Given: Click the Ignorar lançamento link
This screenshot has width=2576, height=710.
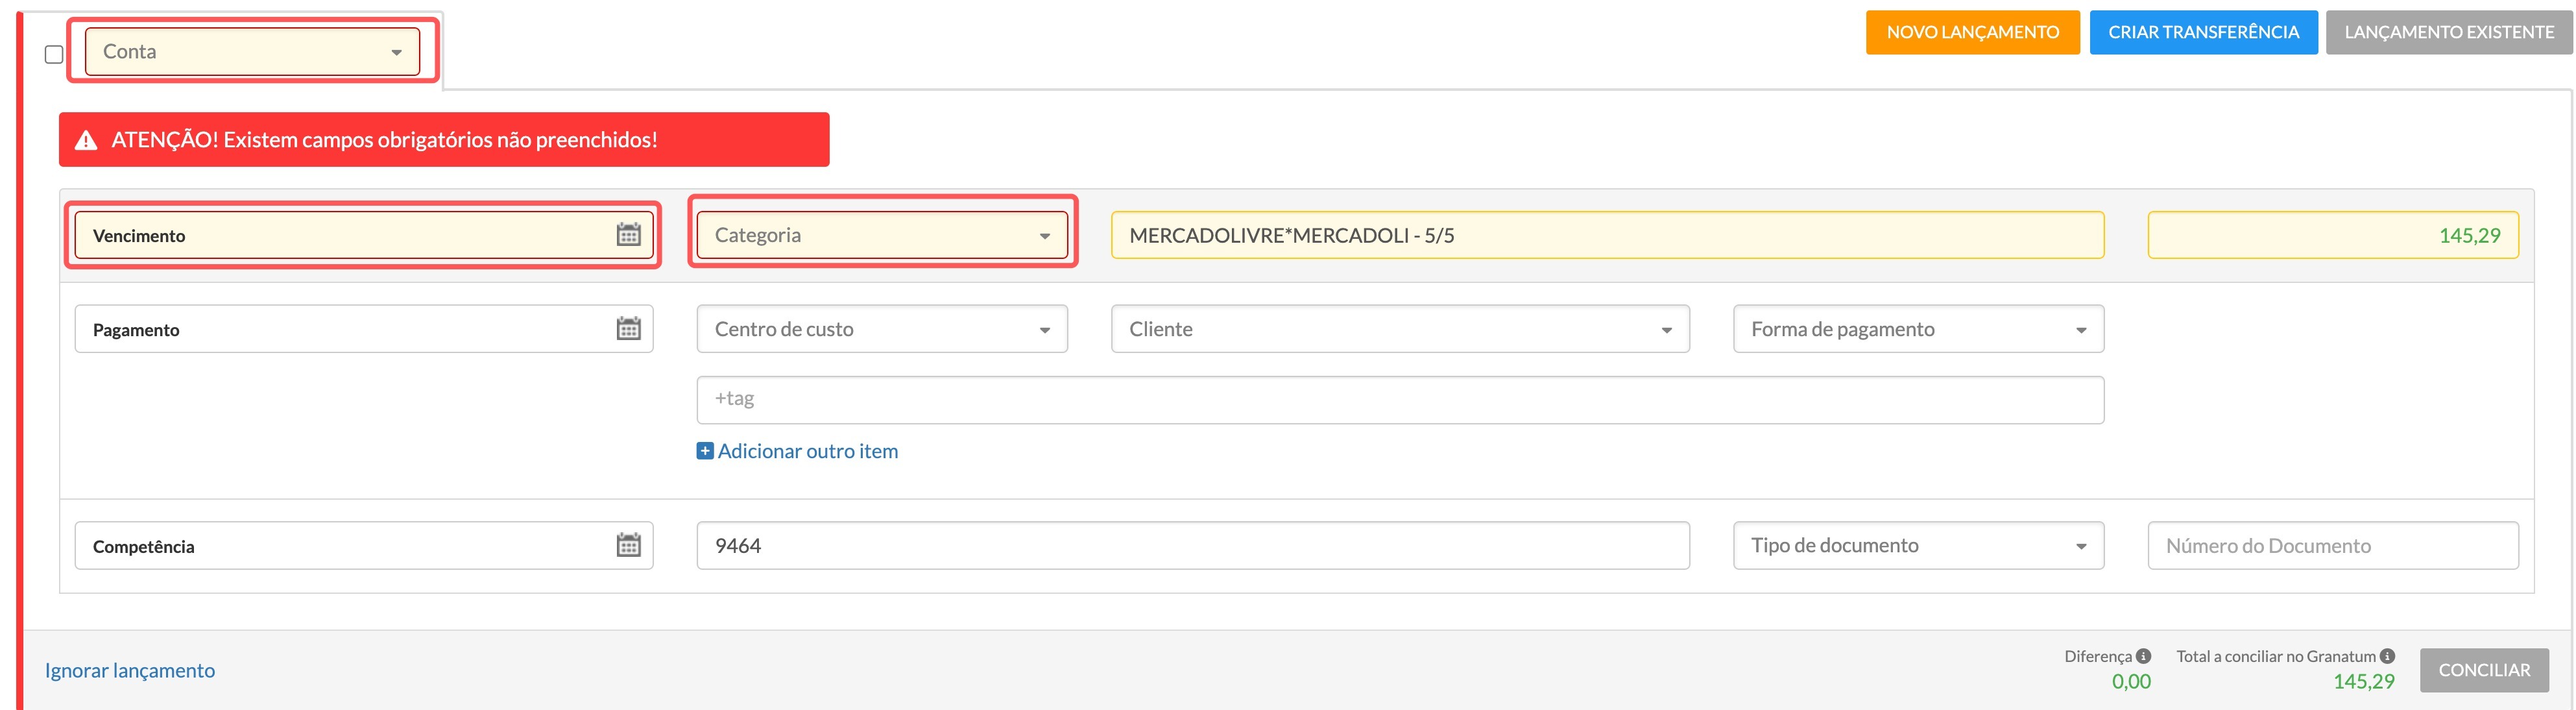Looking at the screenshot, I should tap(130, 670).
